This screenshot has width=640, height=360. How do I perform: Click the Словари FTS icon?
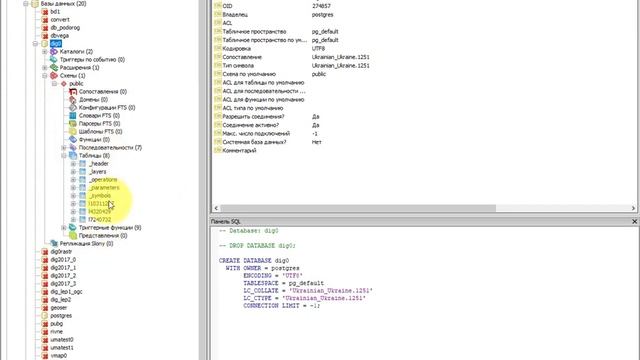point(73,116)
